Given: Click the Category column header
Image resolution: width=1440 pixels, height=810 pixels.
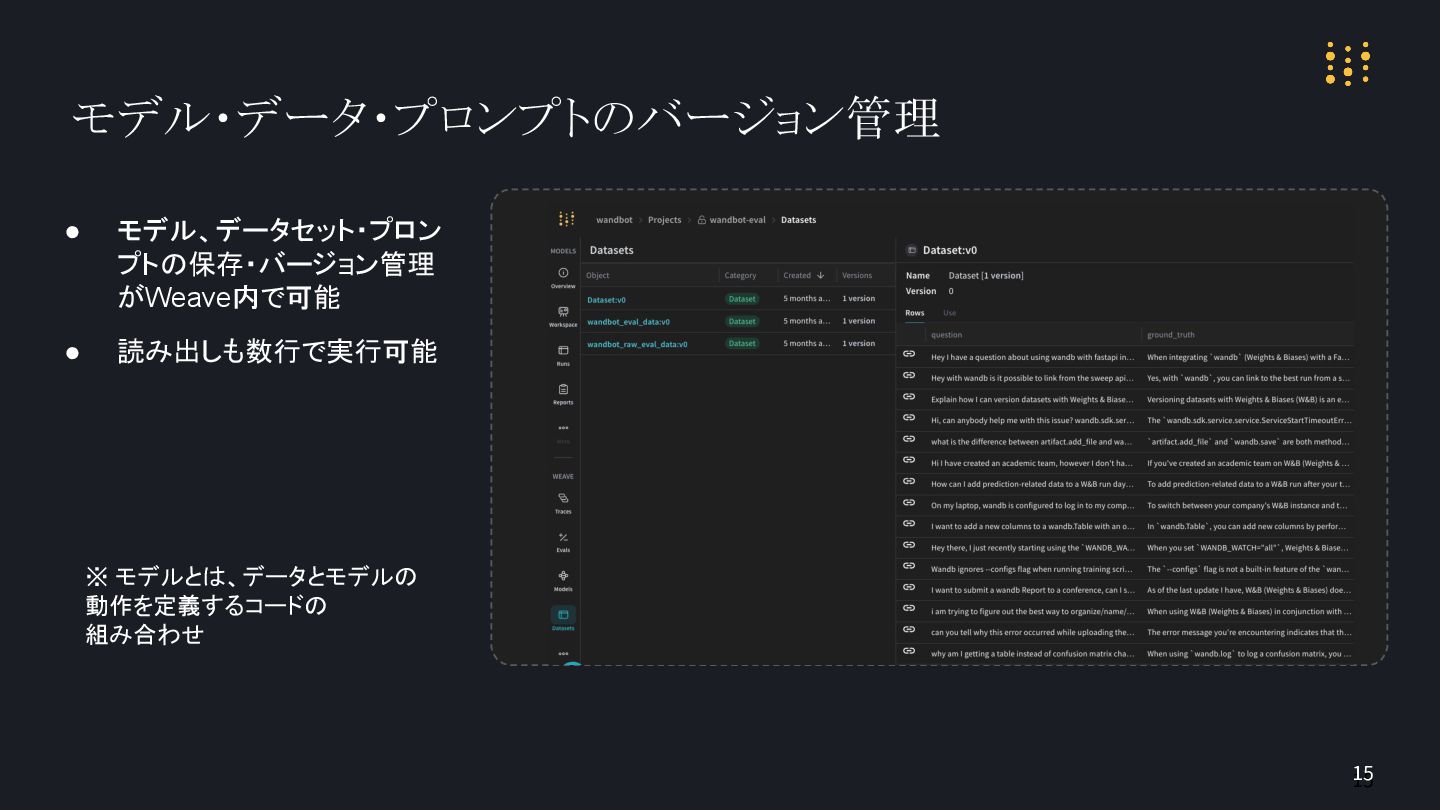Looking at the screenshot, I should [x=740, y=275].
